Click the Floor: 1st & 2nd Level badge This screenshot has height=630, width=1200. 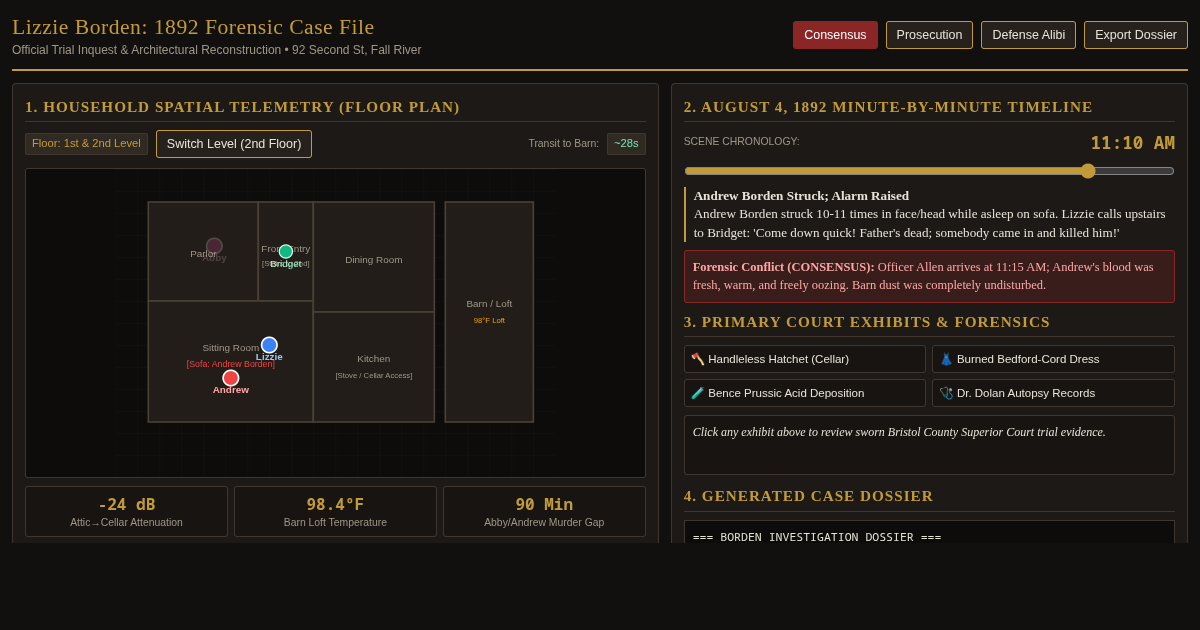point(86,144)
